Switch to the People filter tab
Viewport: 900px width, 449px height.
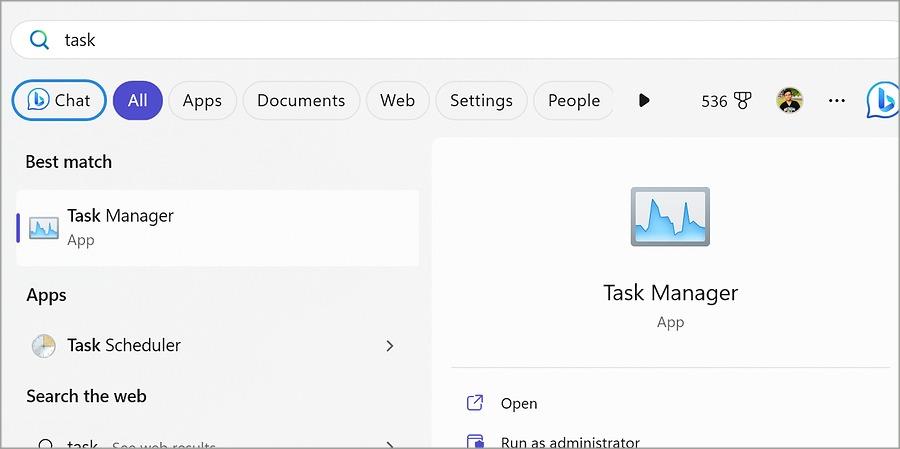coord(573,100)
